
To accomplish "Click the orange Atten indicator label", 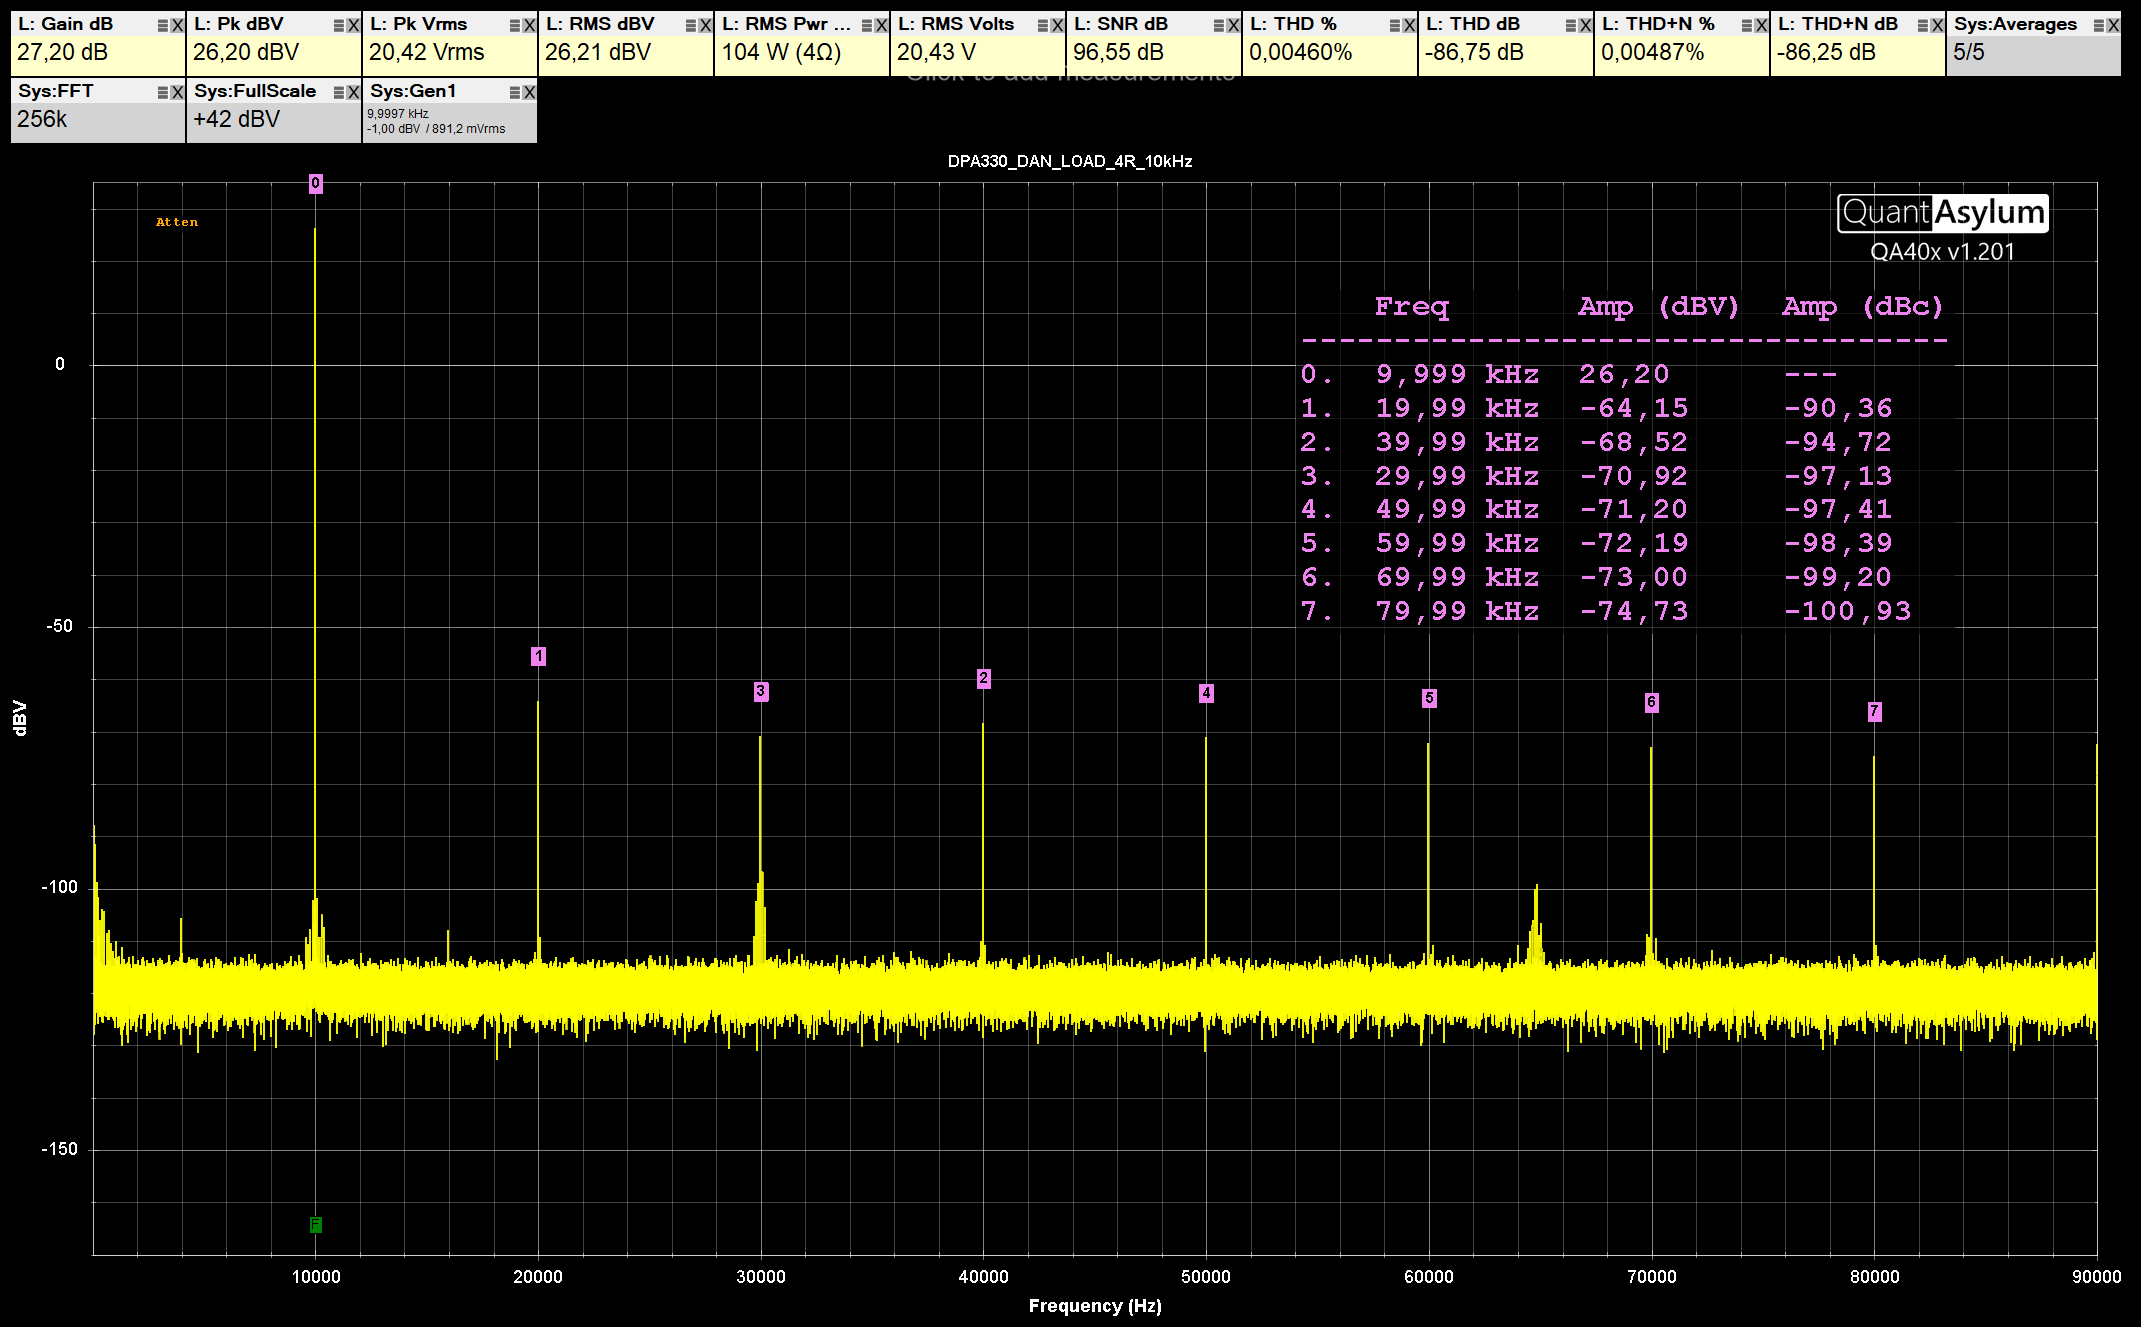I will click(177, 222).
